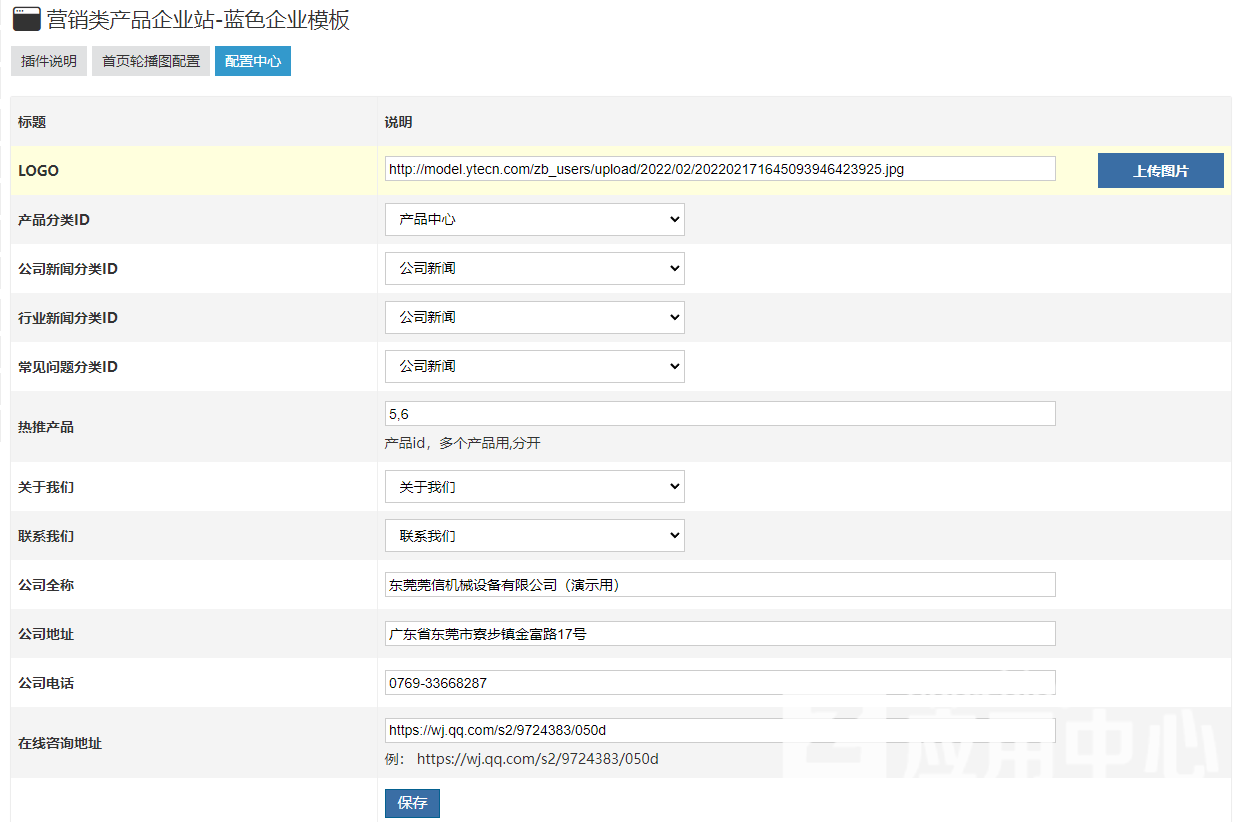This screenshot has height=822, width=1240.
Task: Click the 说明 column header
Action: coord(398,122)
